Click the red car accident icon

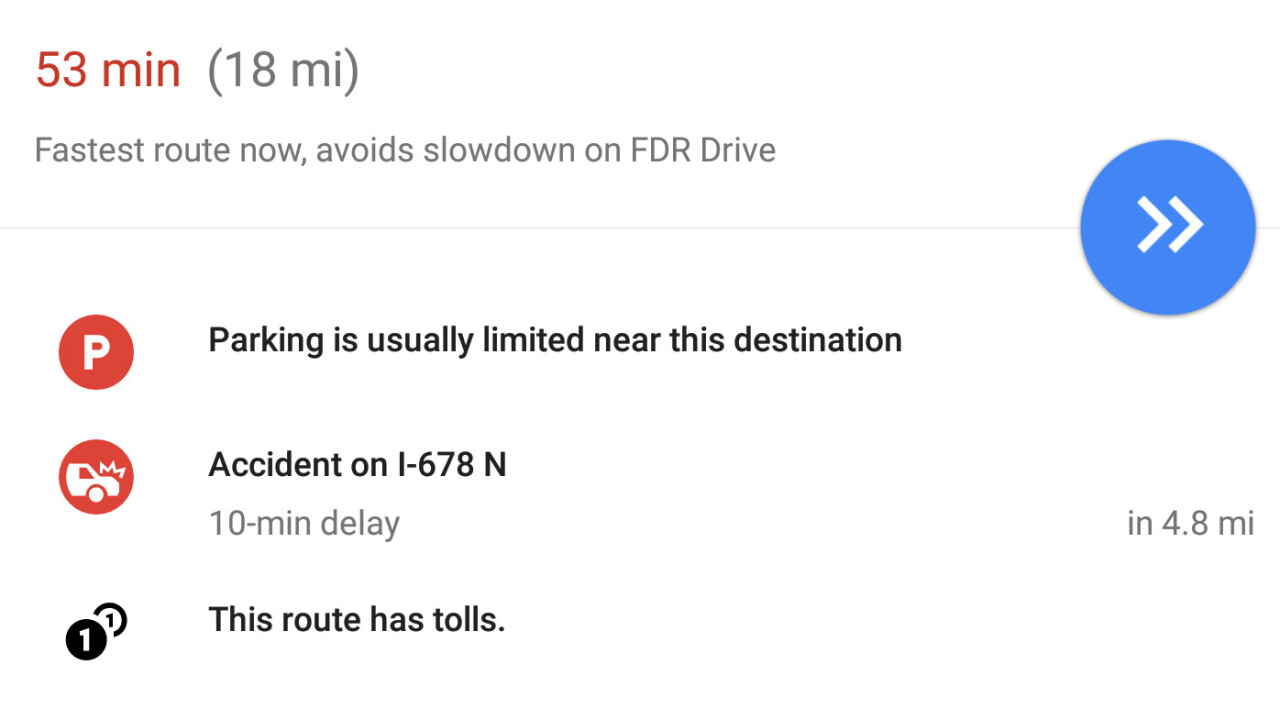(x=96, y=477)
